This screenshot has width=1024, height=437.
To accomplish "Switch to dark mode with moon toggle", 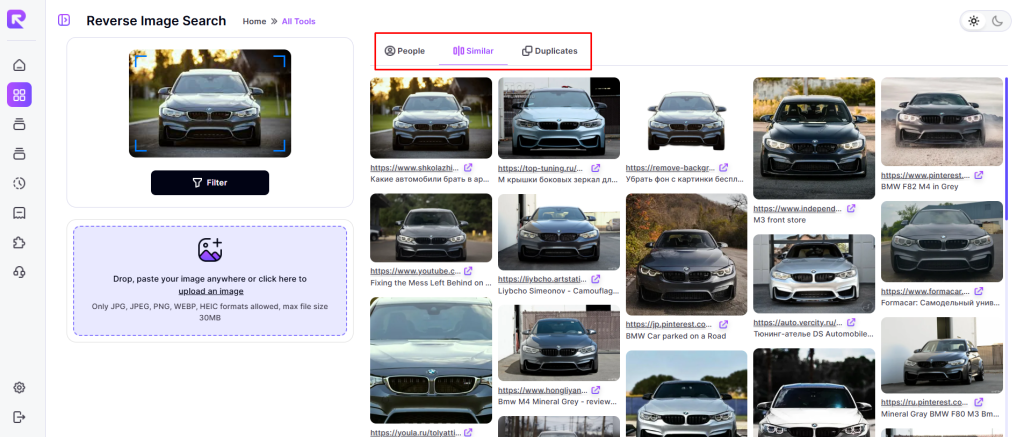I will (996, 21).
